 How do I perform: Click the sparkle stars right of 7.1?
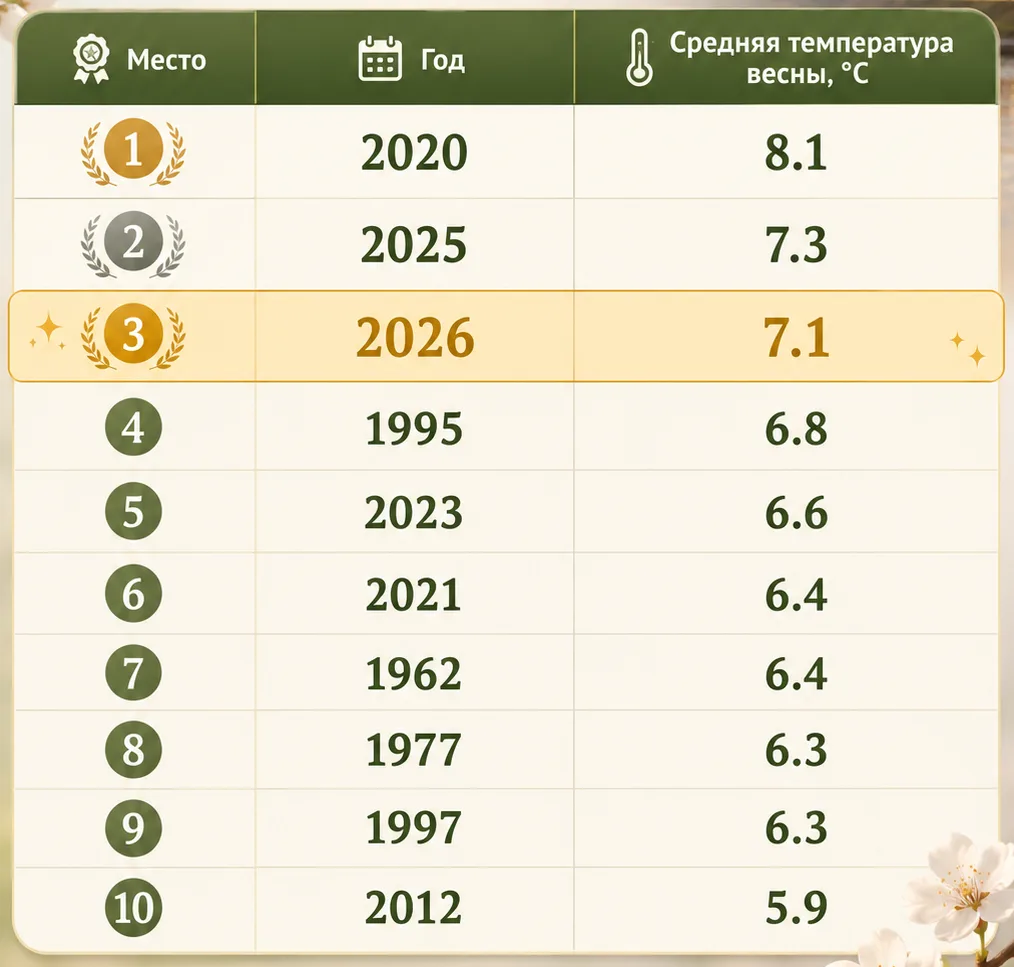(968, 349)
